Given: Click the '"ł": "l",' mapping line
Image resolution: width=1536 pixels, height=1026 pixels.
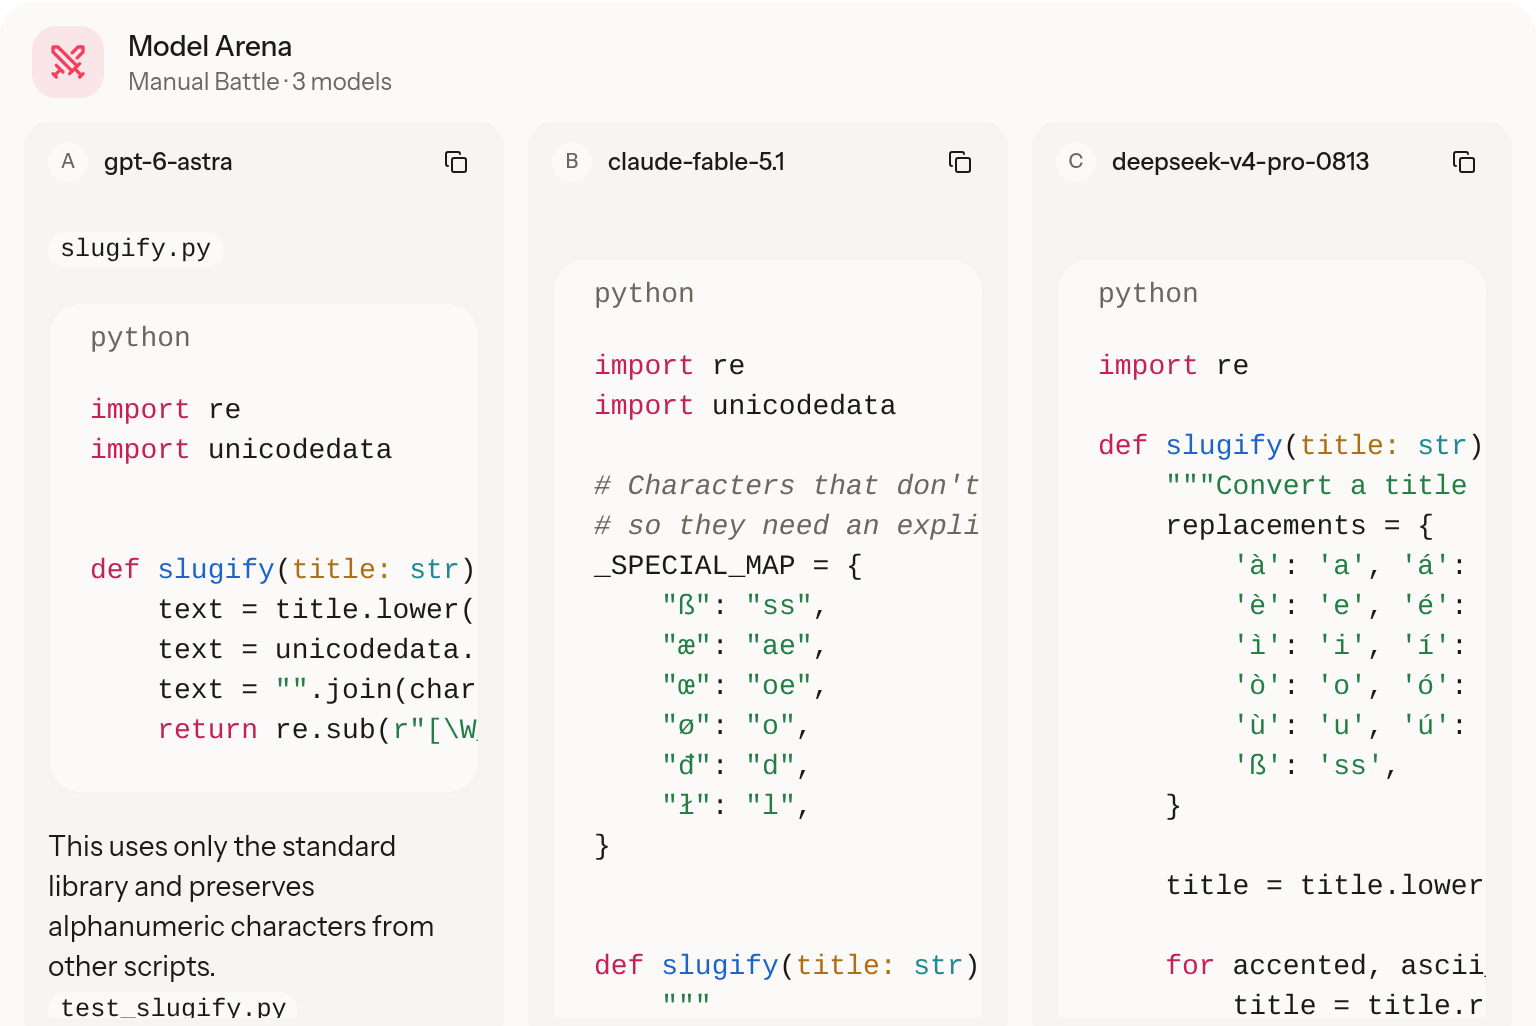Looking at the screenshot, I should click(x=736, y=806).
